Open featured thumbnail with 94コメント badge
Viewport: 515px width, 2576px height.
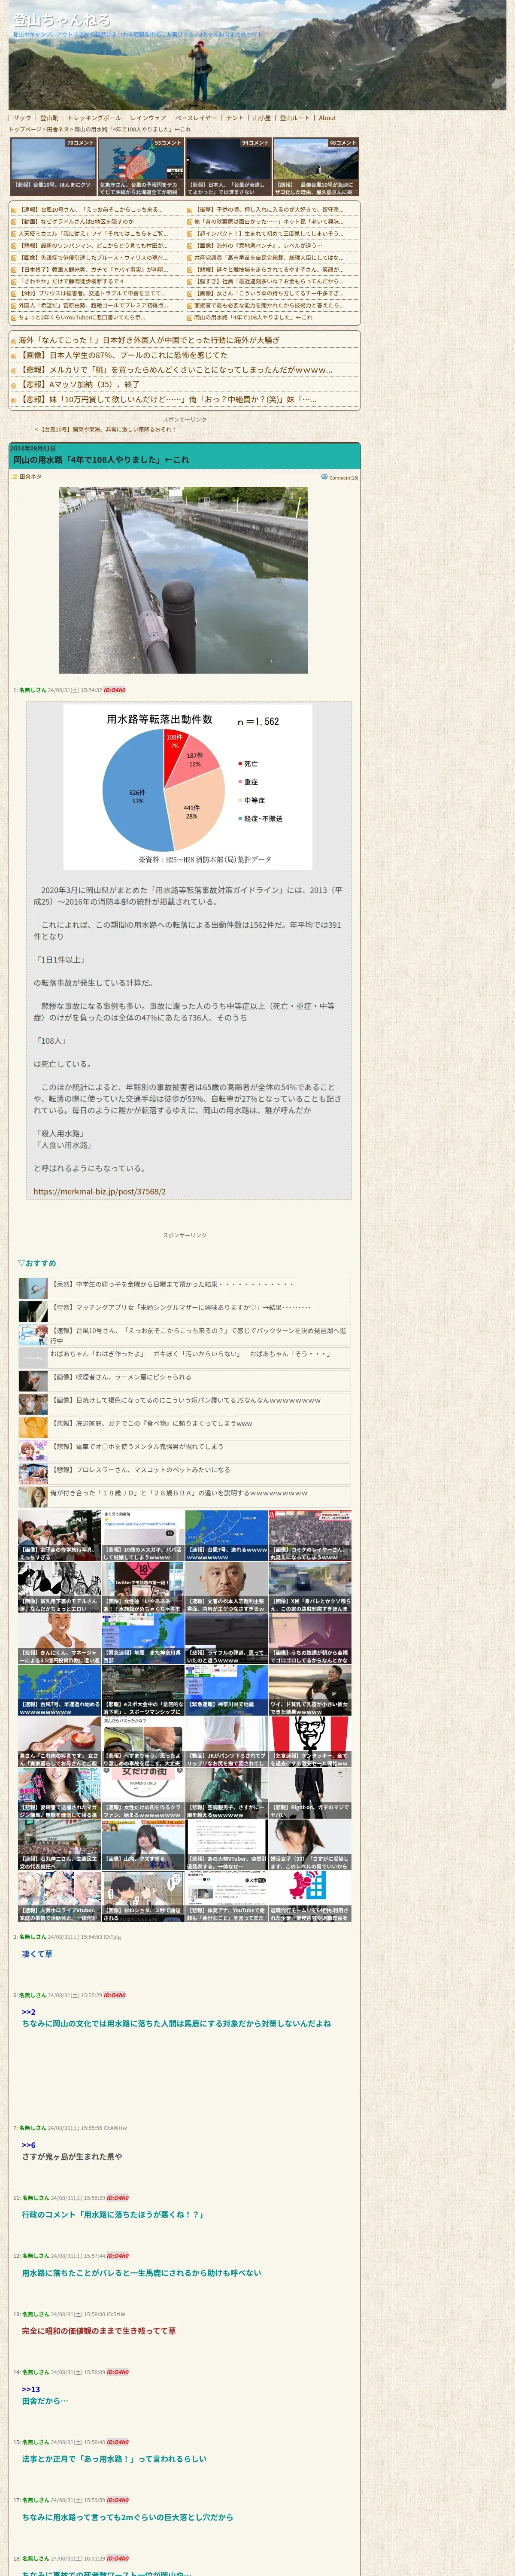[228, 167]
